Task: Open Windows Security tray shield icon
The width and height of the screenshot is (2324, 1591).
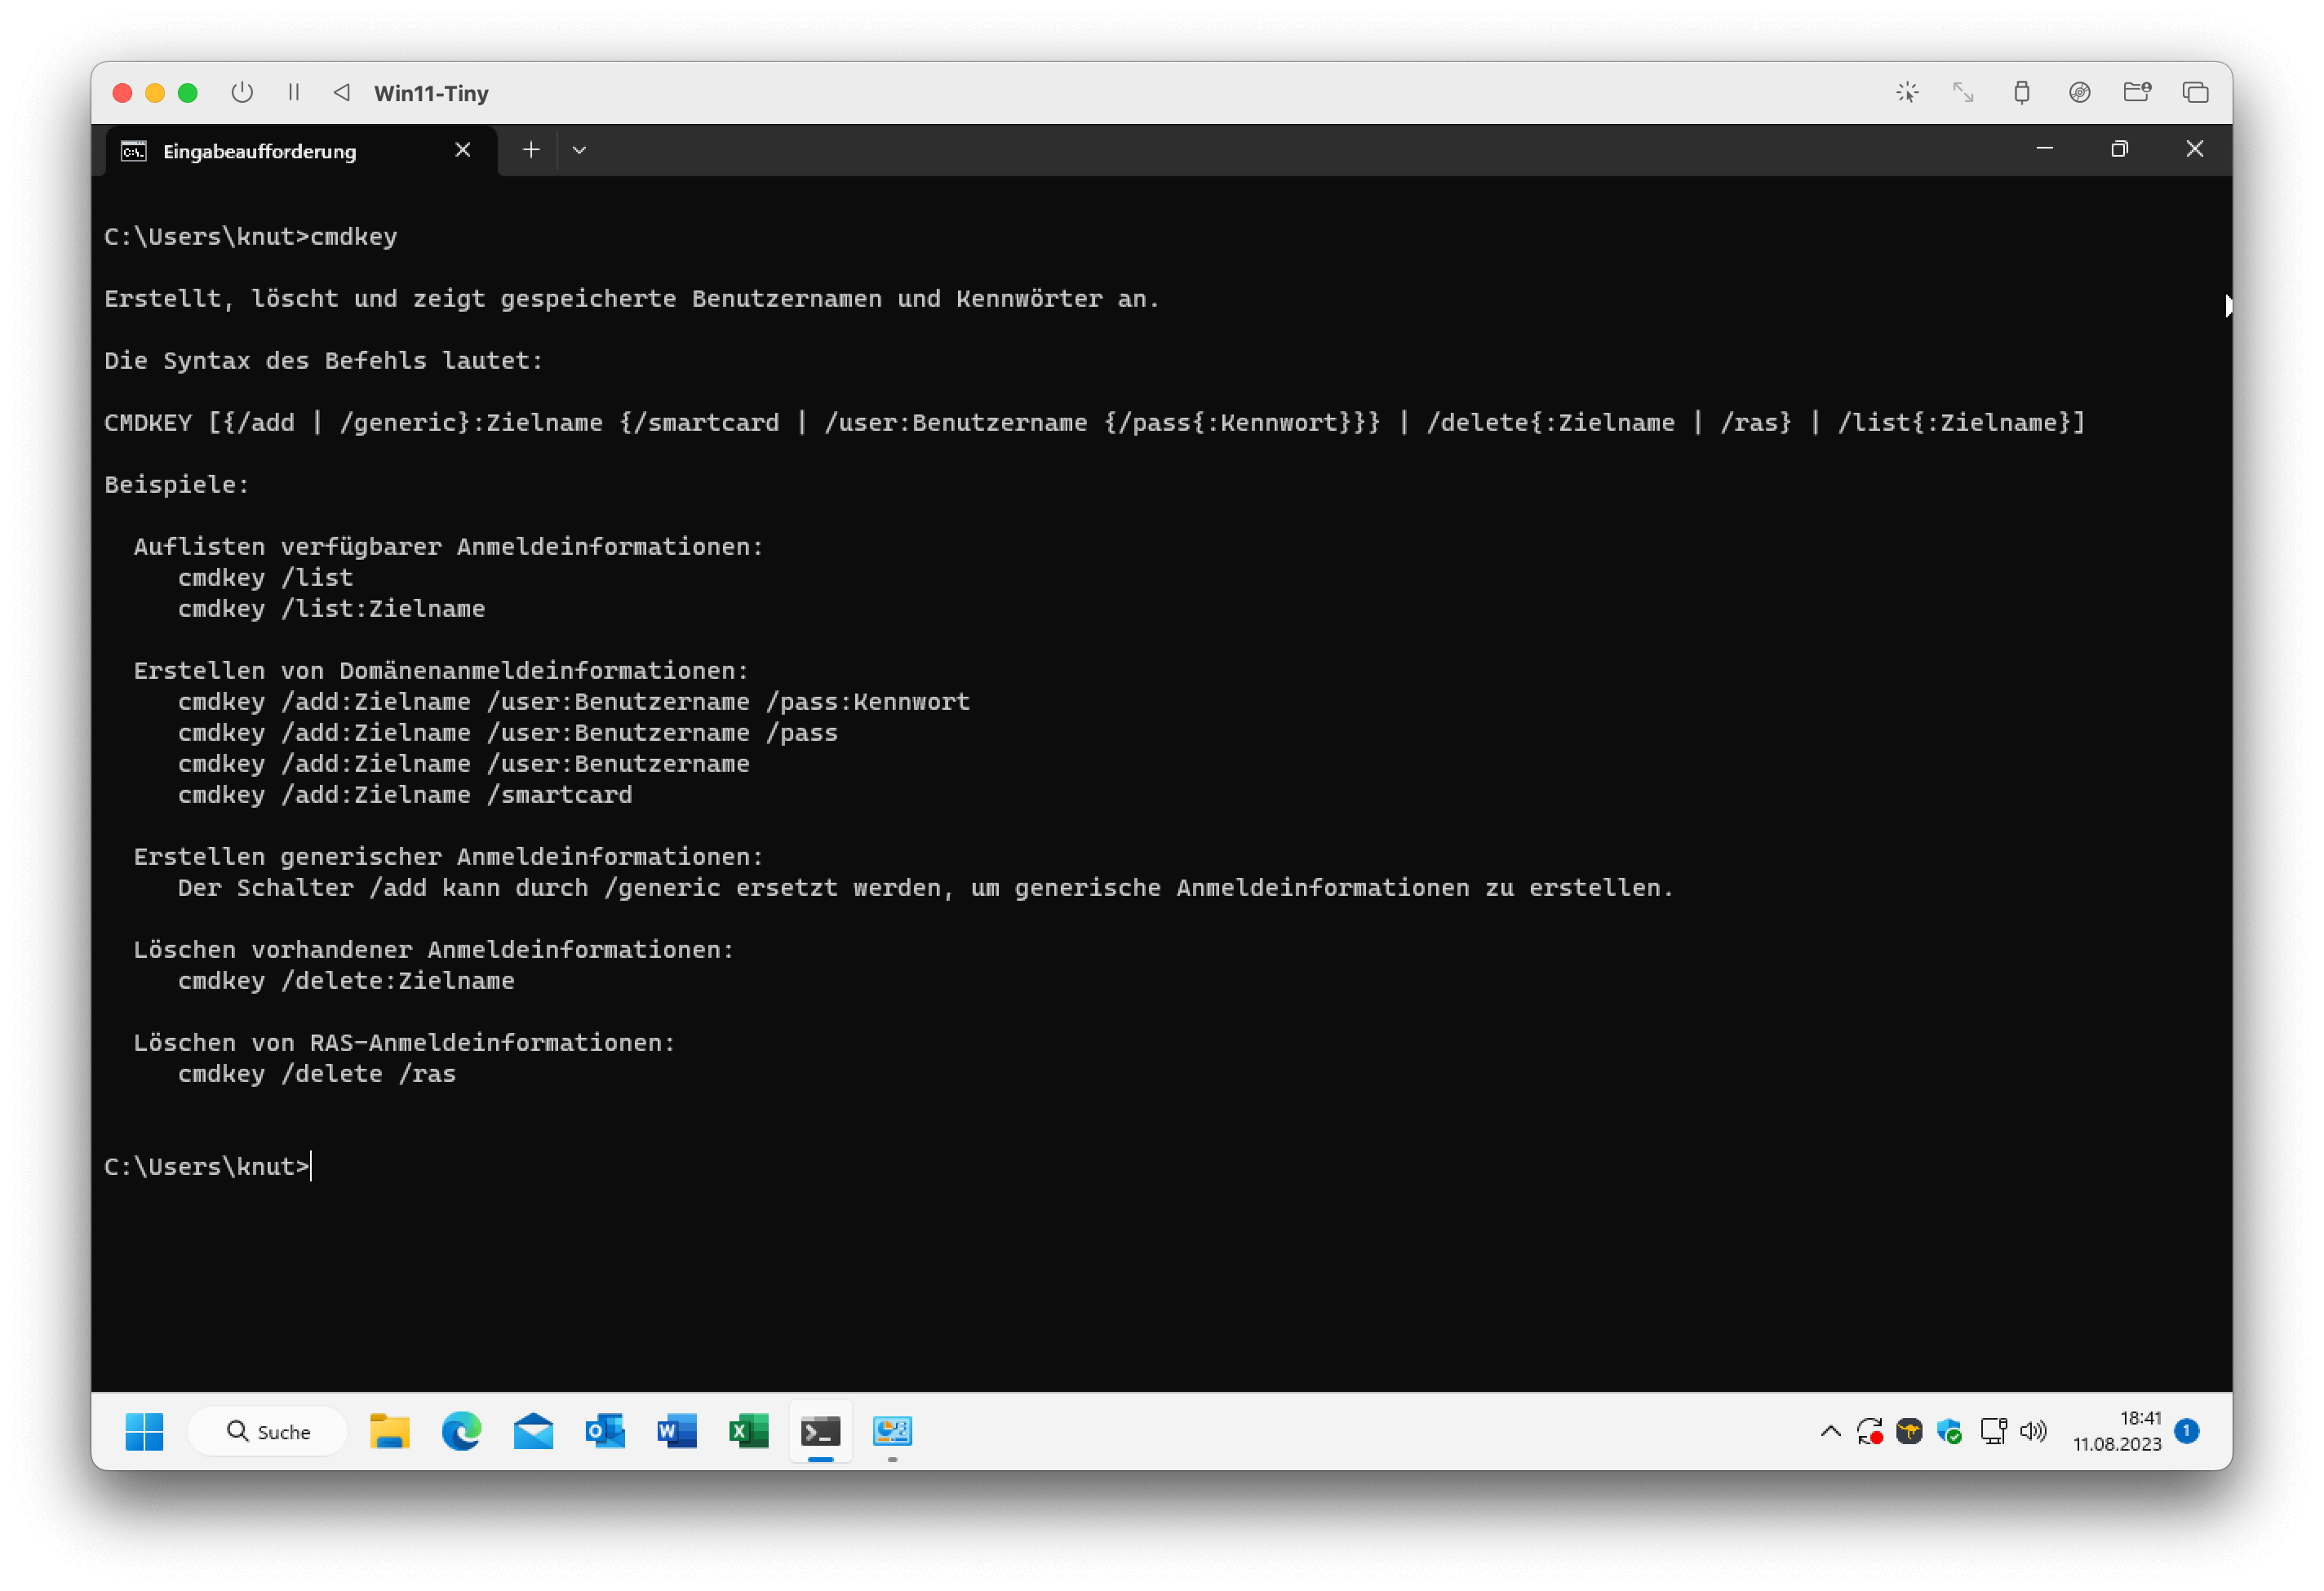Action: 1949,1431
